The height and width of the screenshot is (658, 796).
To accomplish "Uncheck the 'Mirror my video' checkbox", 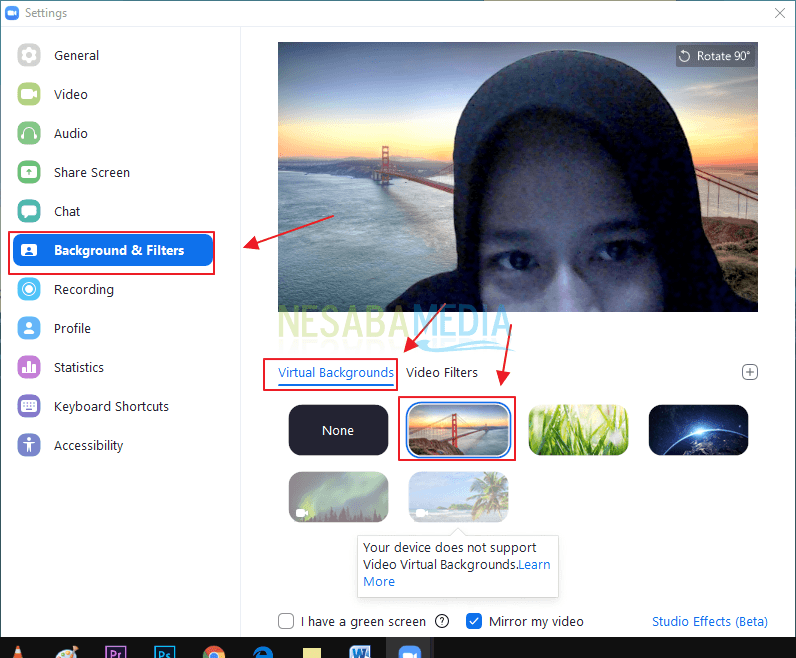I will (x=474, y=621).
